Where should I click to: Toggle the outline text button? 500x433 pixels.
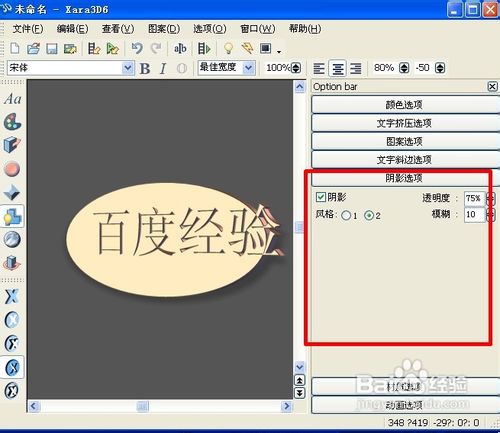pyautogui.click(x=182, y=68)
